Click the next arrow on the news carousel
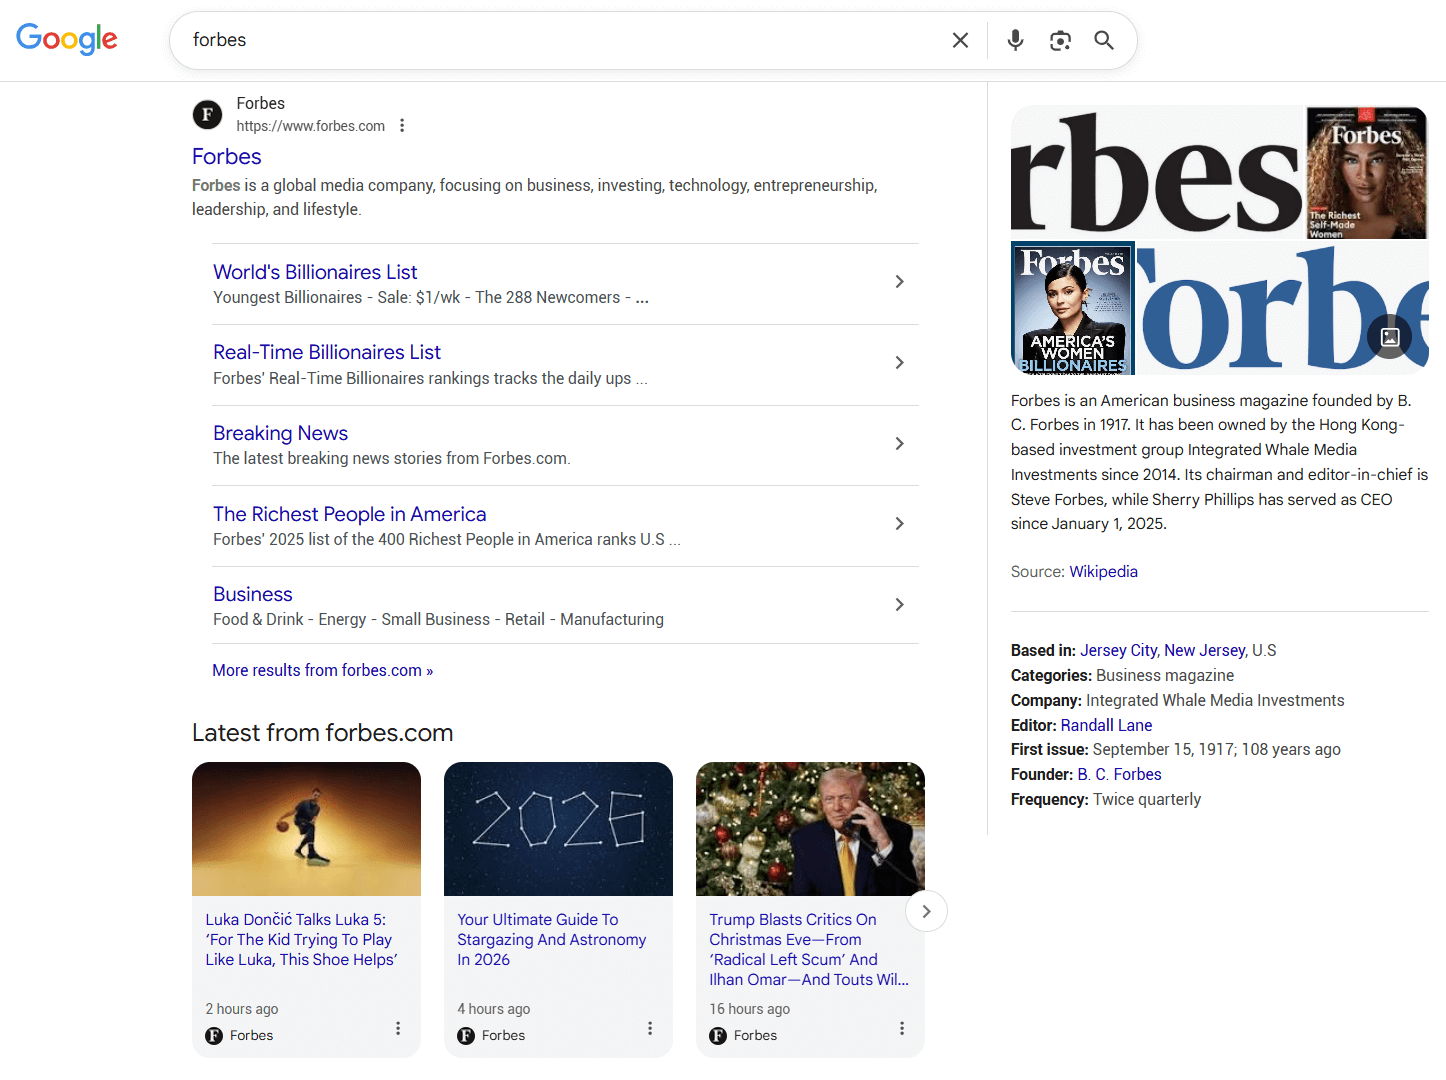 pos(926,911)
